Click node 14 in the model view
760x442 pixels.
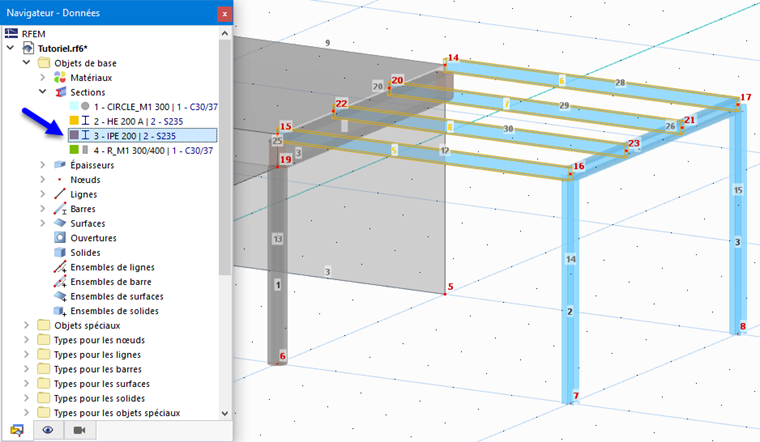pyautogui.click(x=445, y=64)
